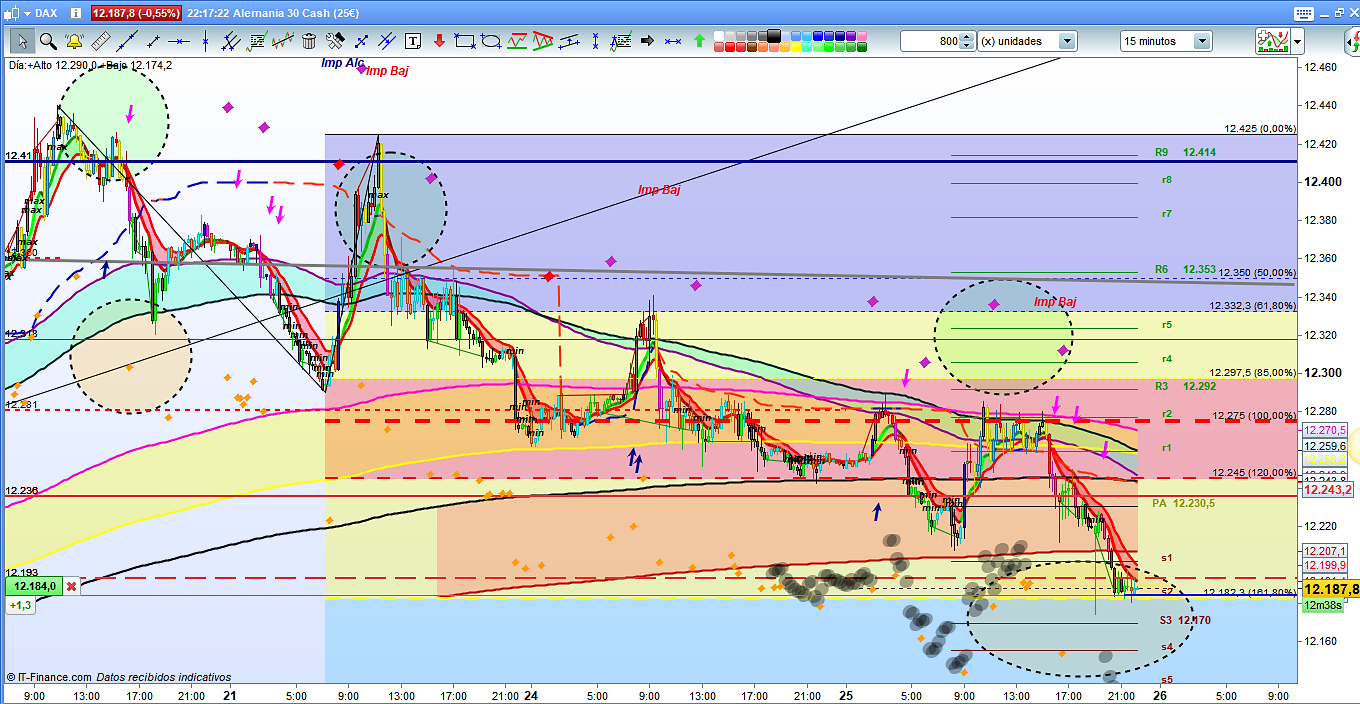The width and height of the screenshot is (1360, 704).
Task: Open the indicators dropdown arrow at top right
Action: click(1297, 41)
